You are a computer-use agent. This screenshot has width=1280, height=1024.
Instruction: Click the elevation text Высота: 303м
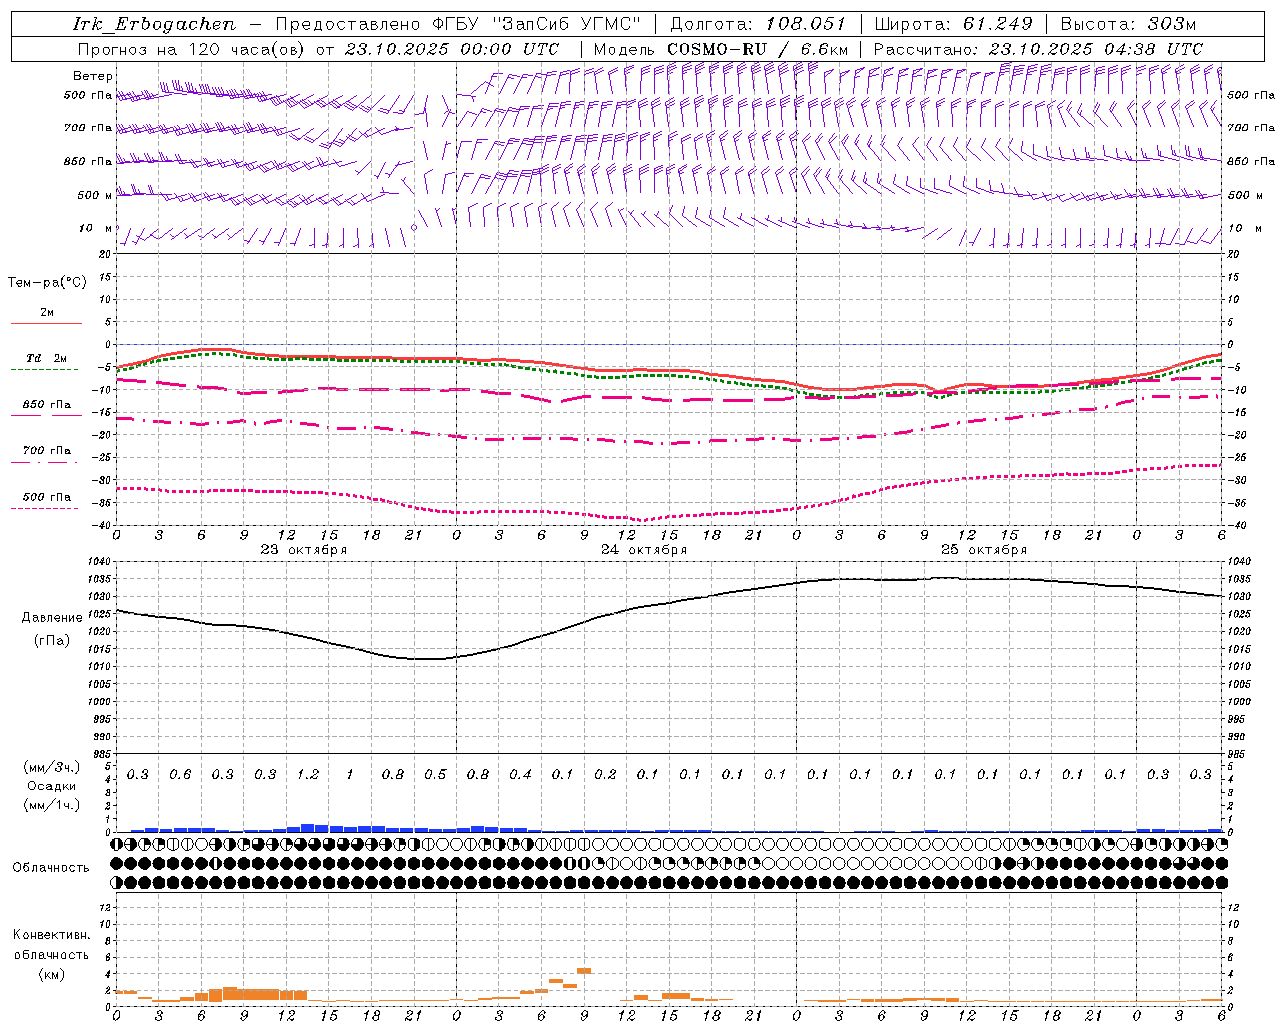pyautogui.click(x=1128, y=25)
